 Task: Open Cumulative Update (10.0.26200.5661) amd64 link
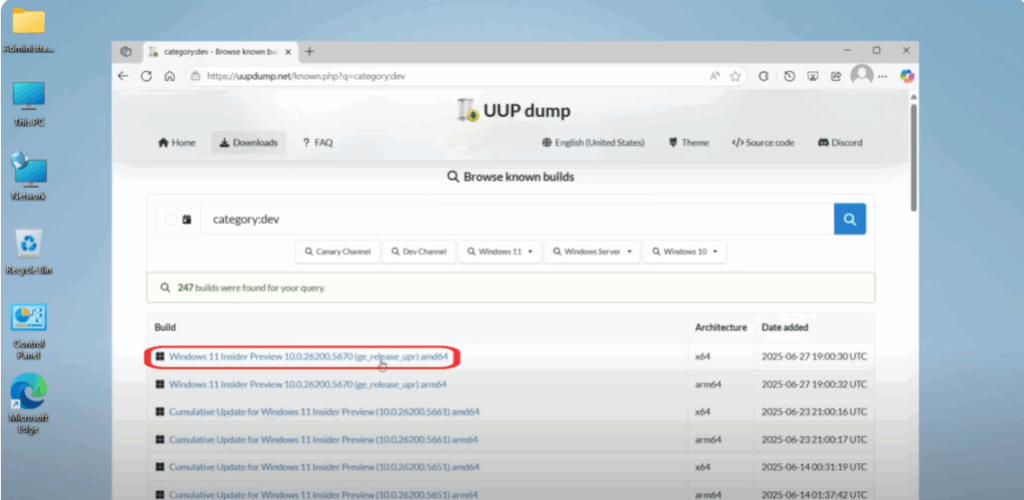tap(324, 412)
